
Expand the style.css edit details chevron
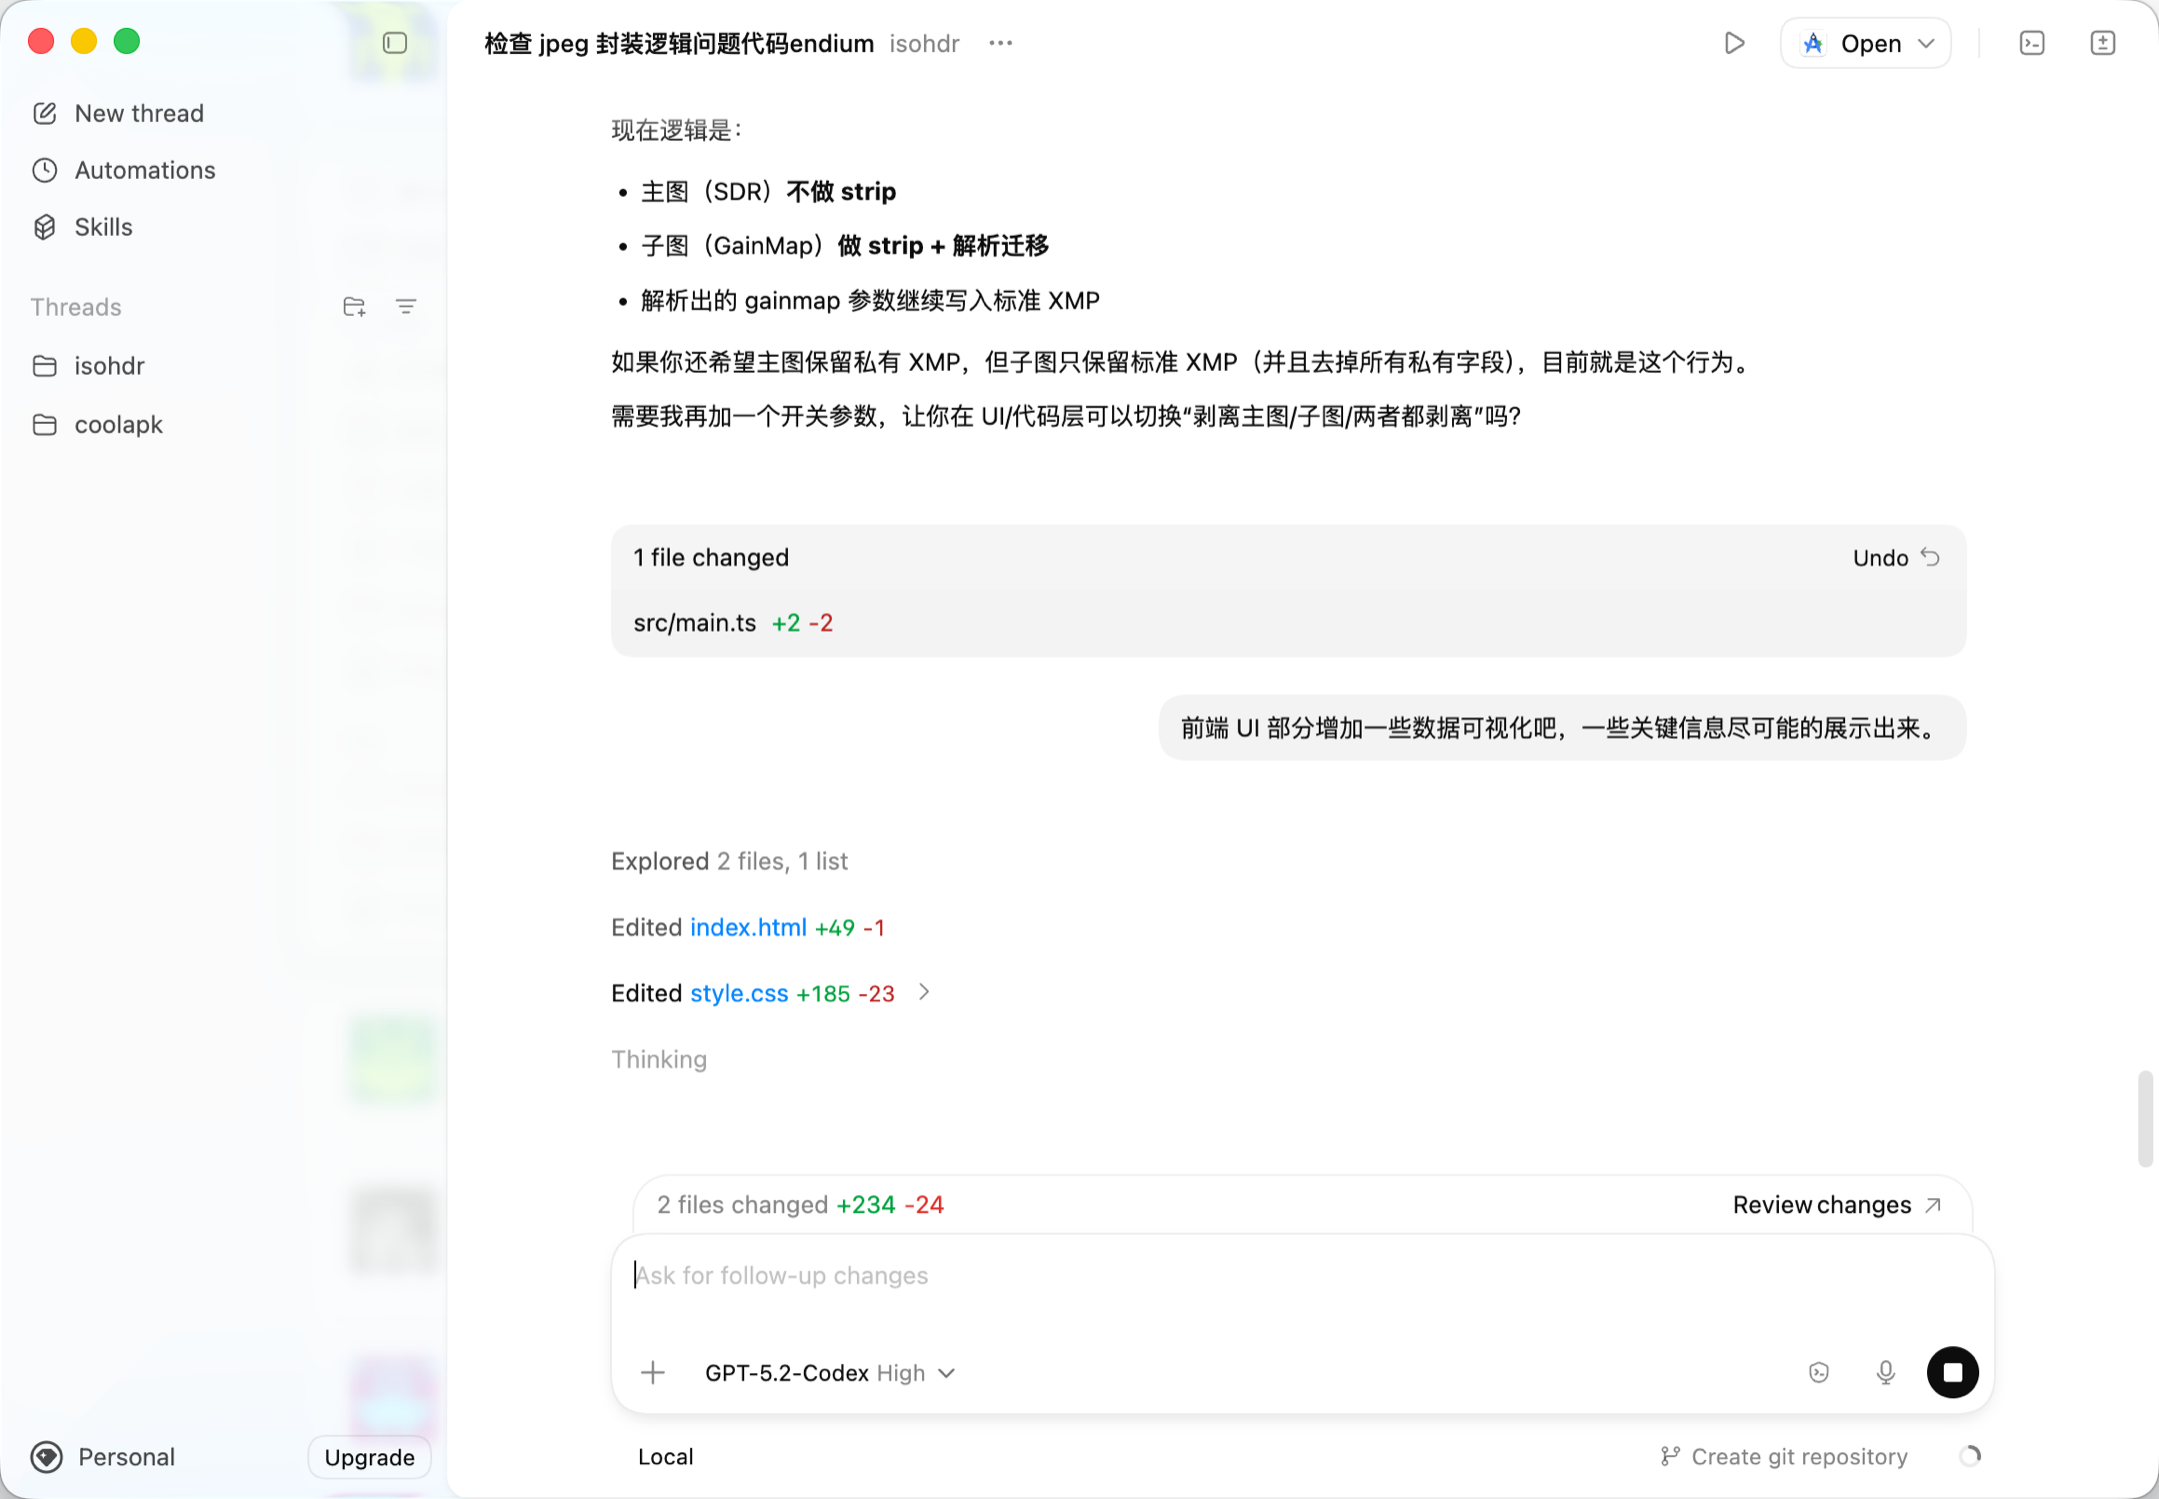(924, 992)
